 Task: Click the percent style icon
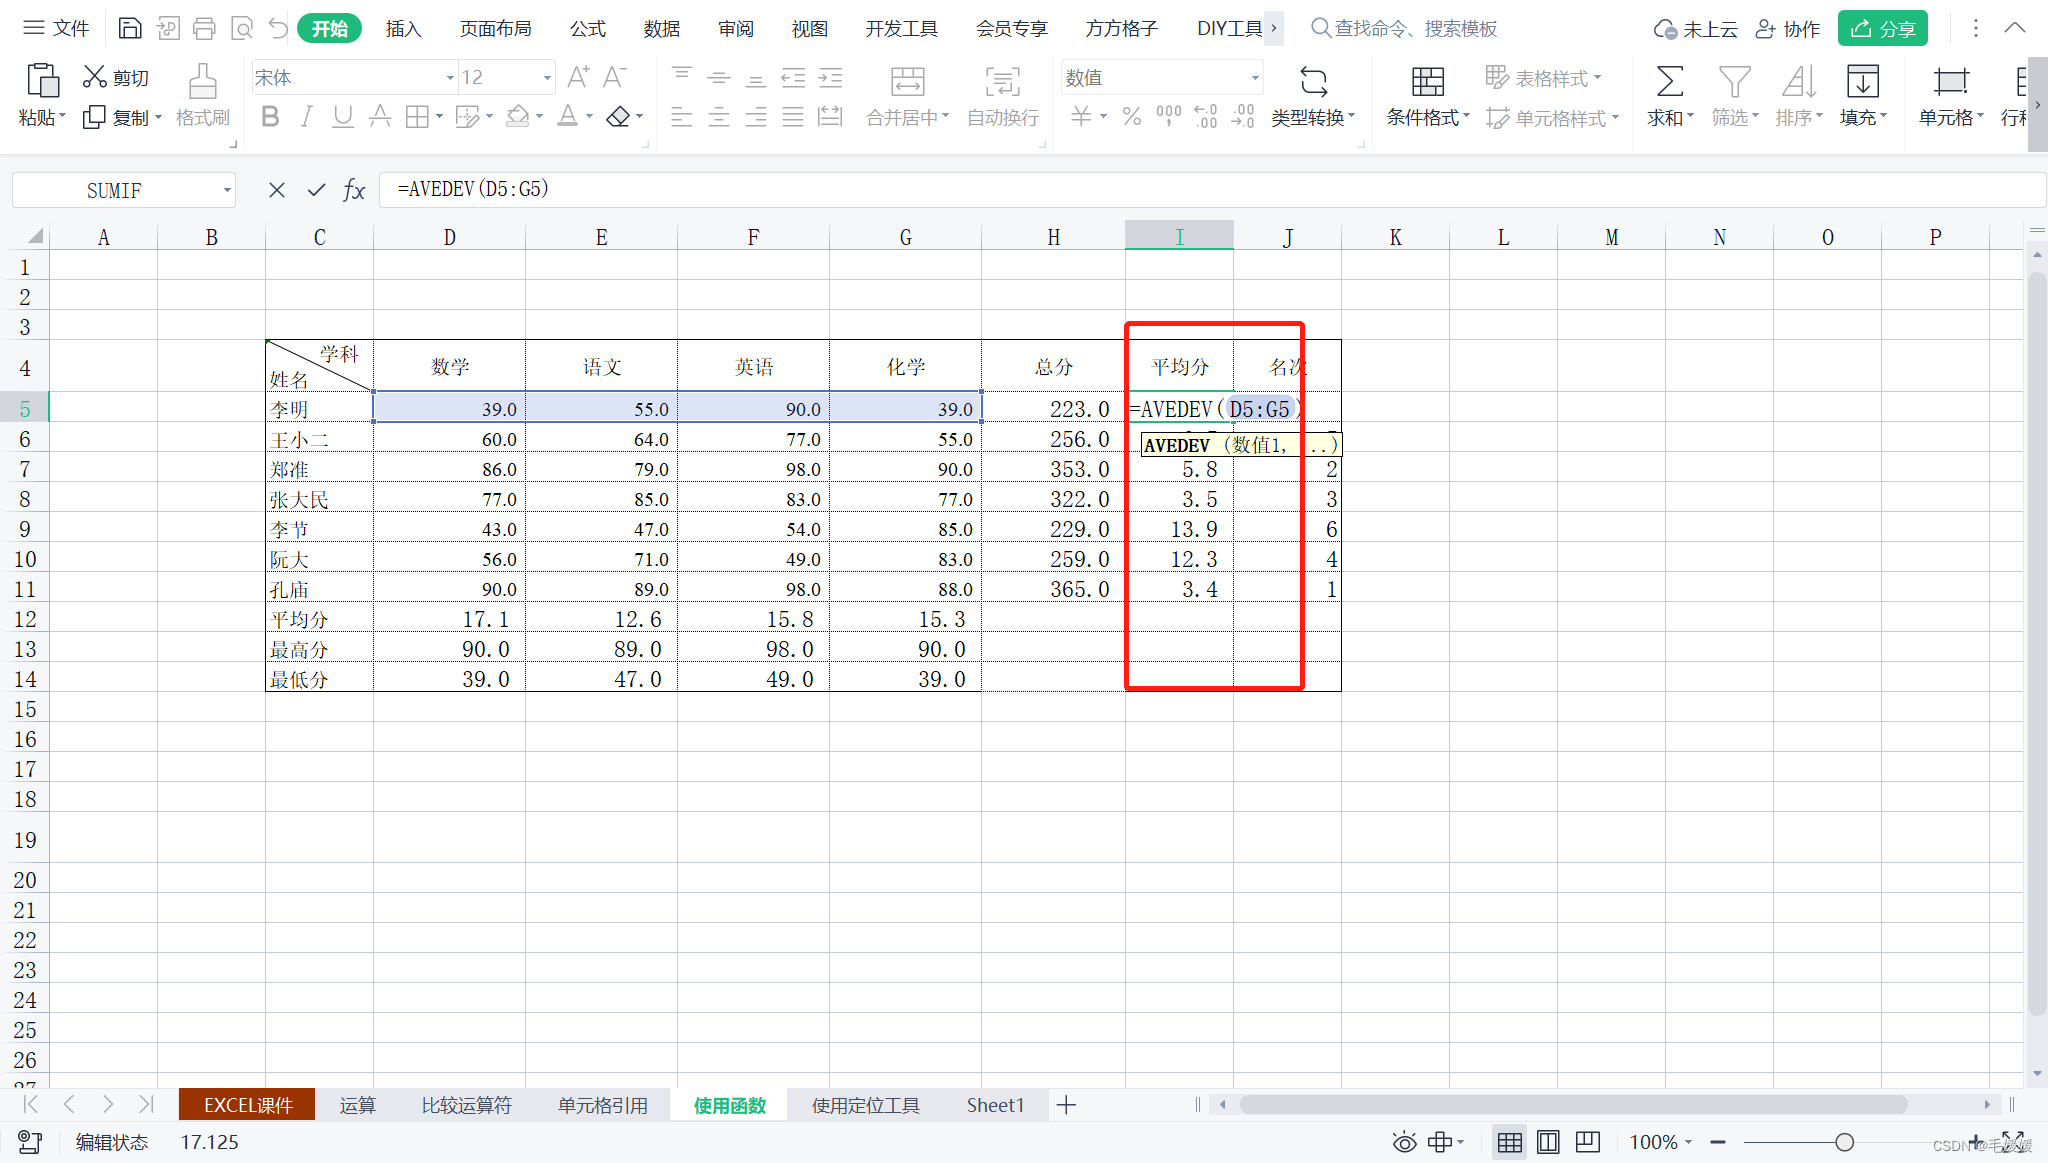1132,117
